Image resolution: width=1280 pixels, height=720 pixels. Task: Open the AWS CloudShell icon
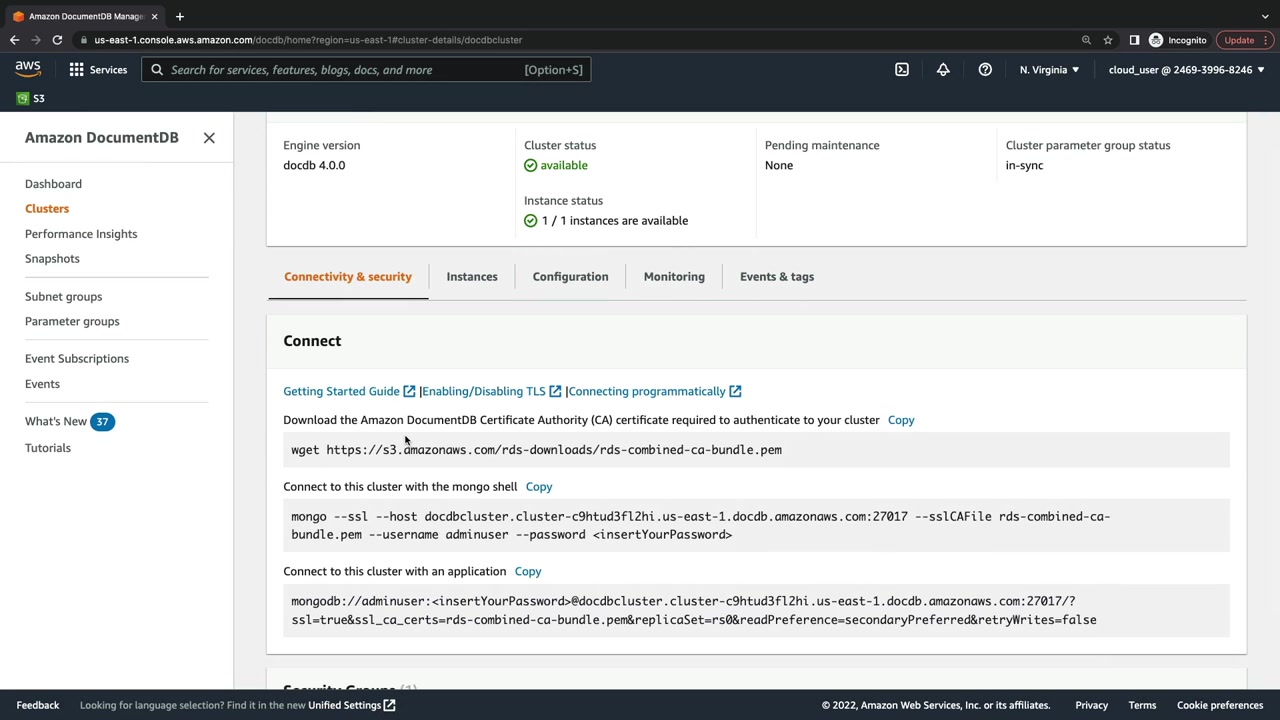click(902, 70)
